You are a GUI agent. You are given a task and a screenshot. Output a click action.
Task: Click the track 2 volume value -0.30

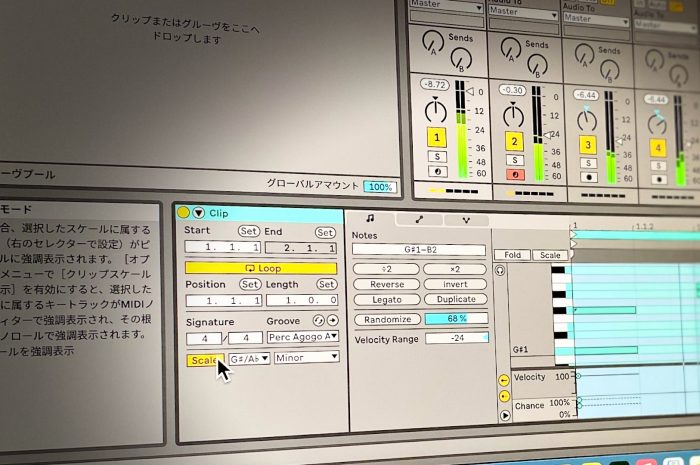tap(512, 90)
